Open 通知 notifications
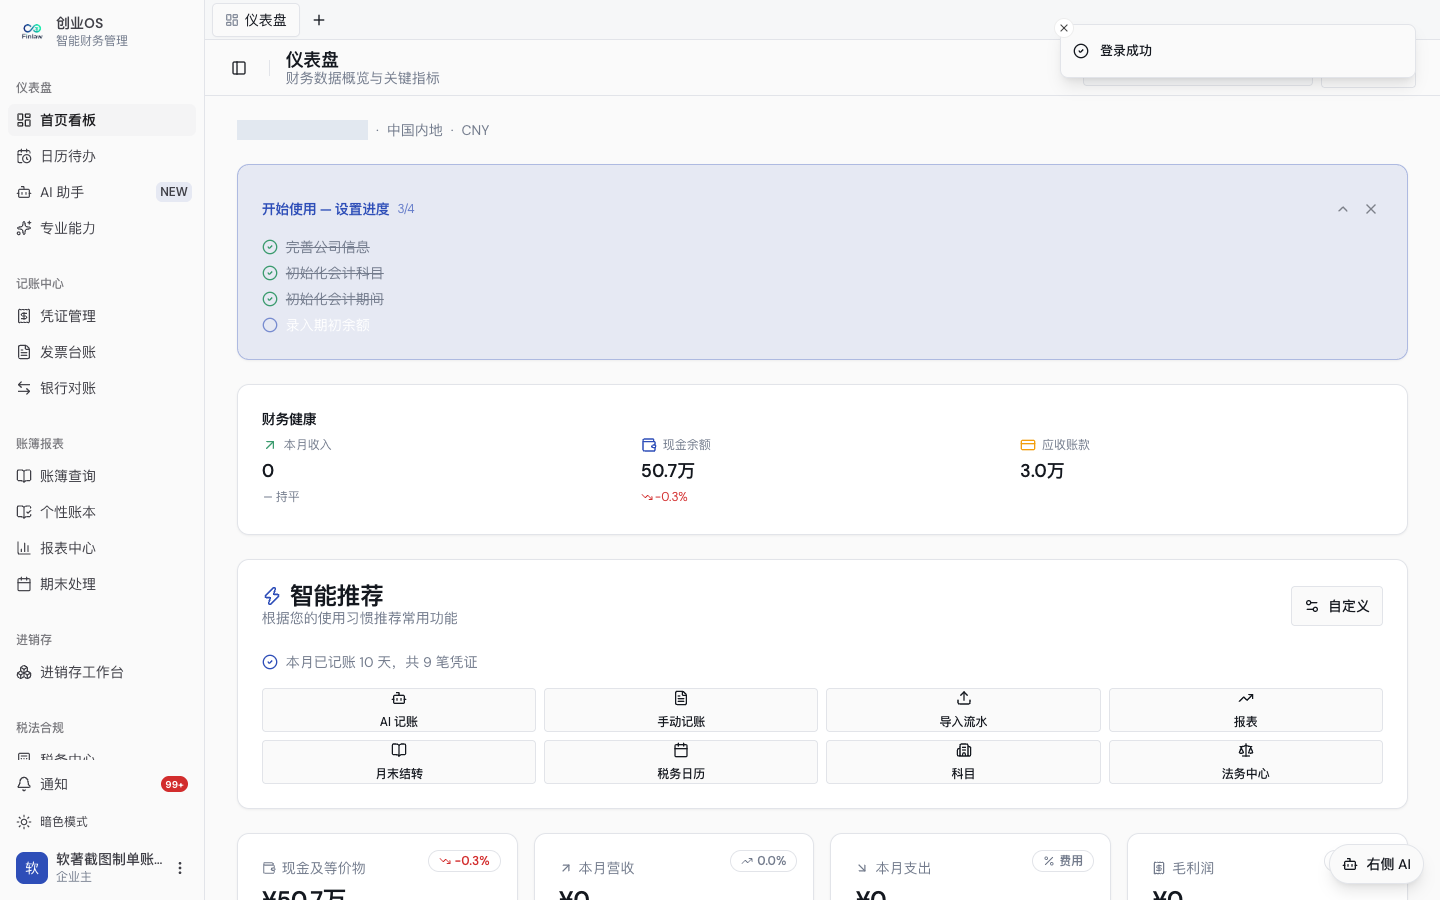 click(x=102, y=784)
